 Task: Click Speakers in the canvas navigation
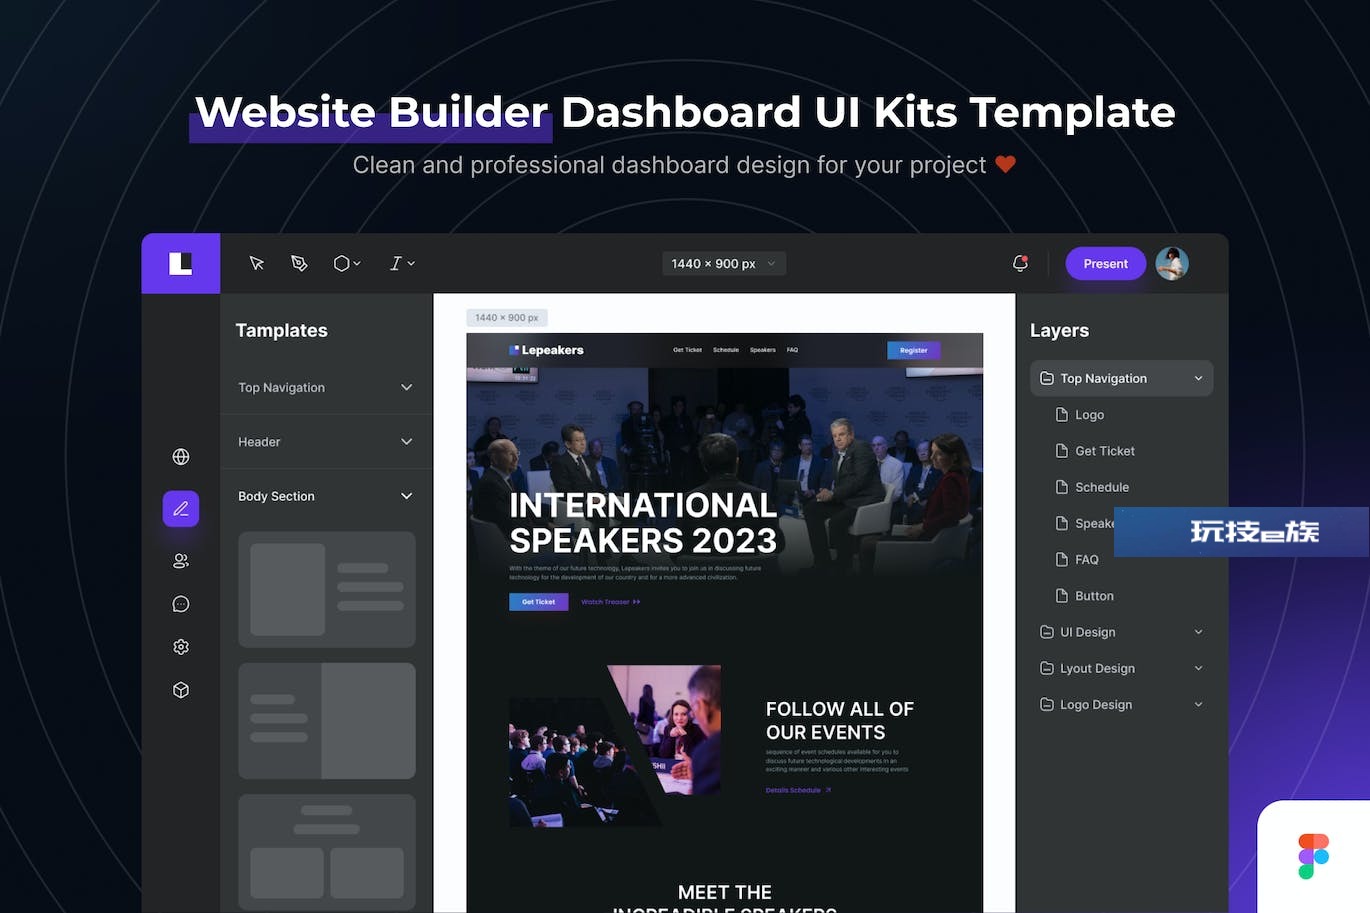763,350
